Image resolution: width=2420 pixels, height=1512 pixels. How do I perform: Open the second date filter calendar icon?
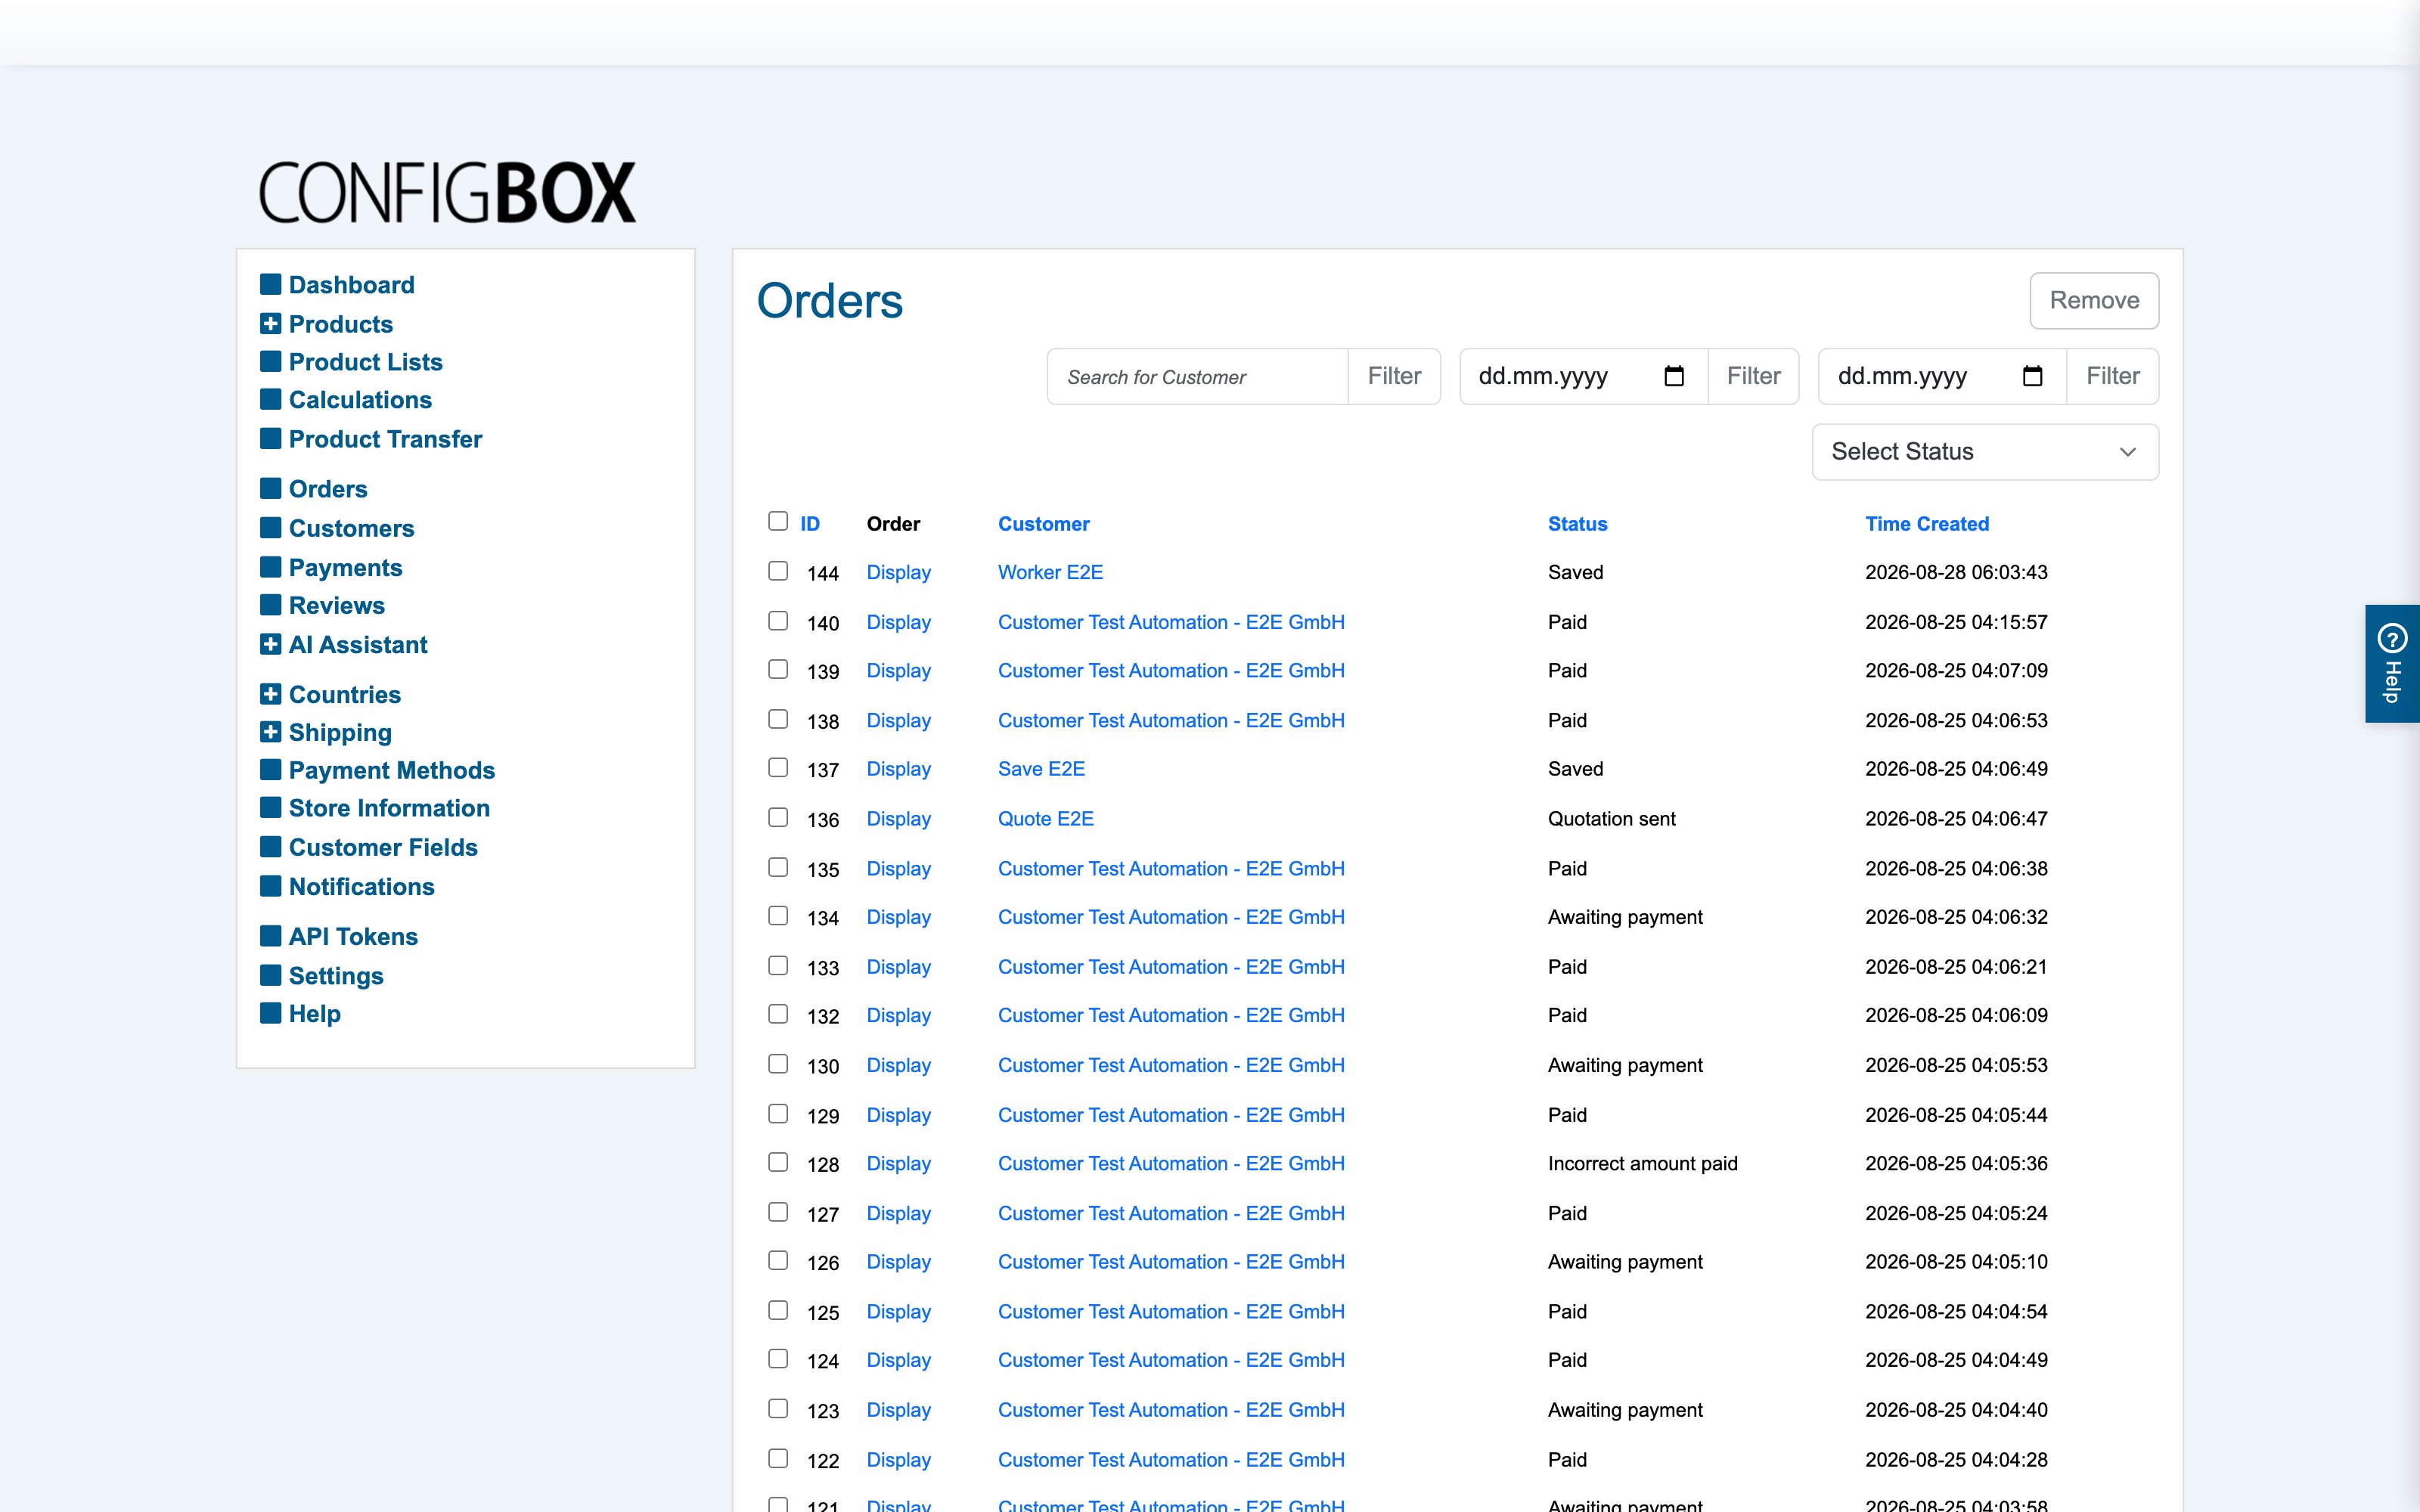pyautogui.click(x=2032, y=376)
